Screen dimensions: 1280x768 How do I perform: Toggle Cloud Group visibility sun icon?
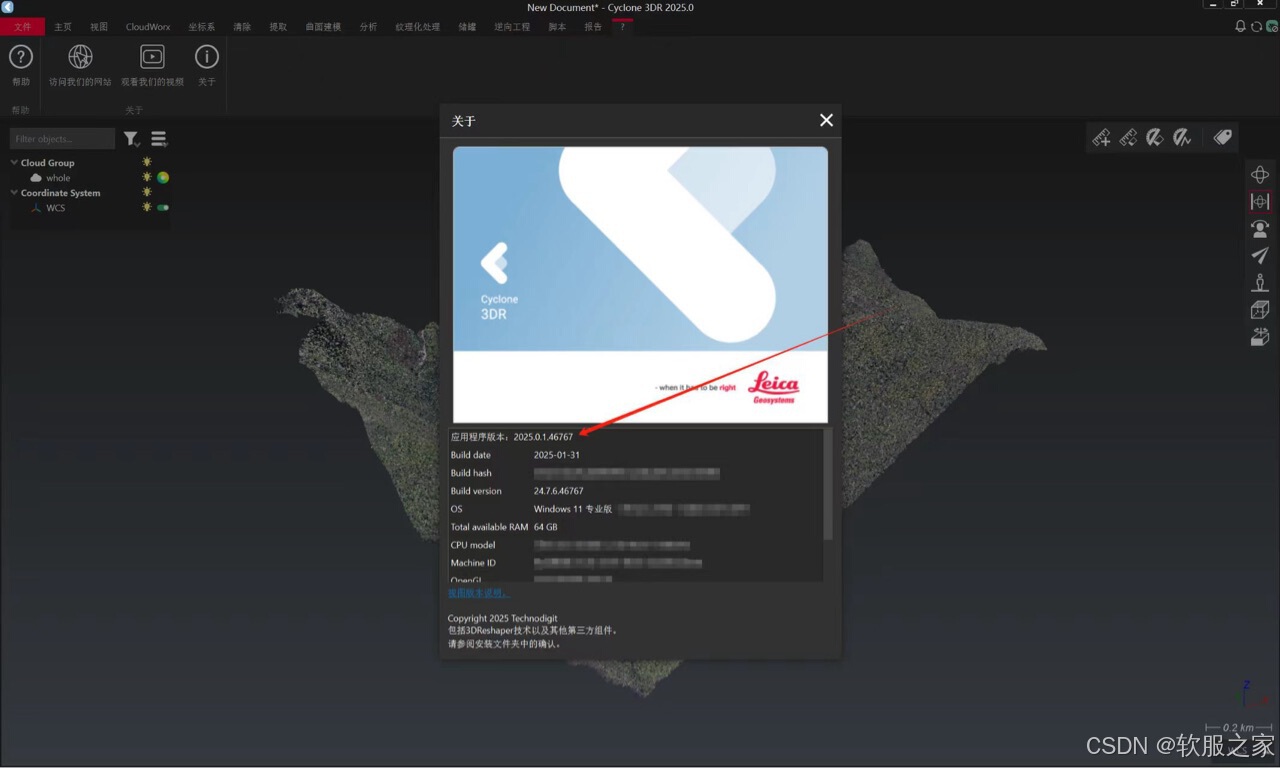click(147, 162)
